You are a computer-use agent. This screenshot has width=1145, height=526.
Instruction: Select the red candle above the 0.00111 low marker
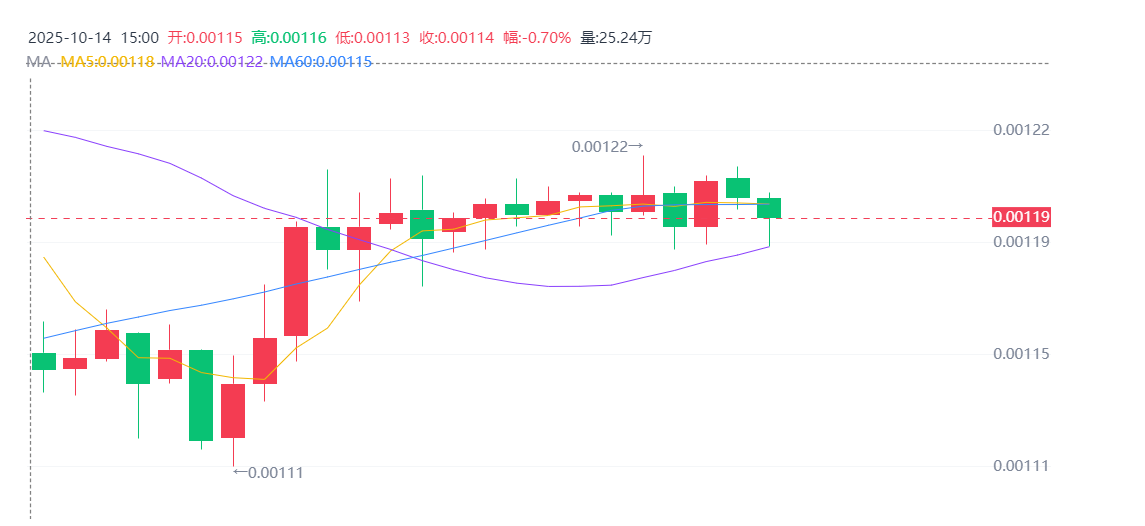[233, 410]
